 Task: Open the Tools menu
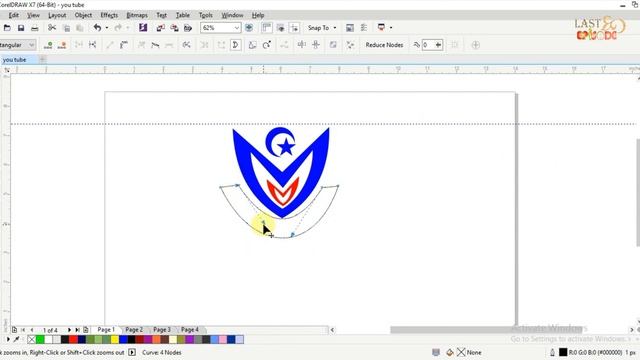pos(205,15)
